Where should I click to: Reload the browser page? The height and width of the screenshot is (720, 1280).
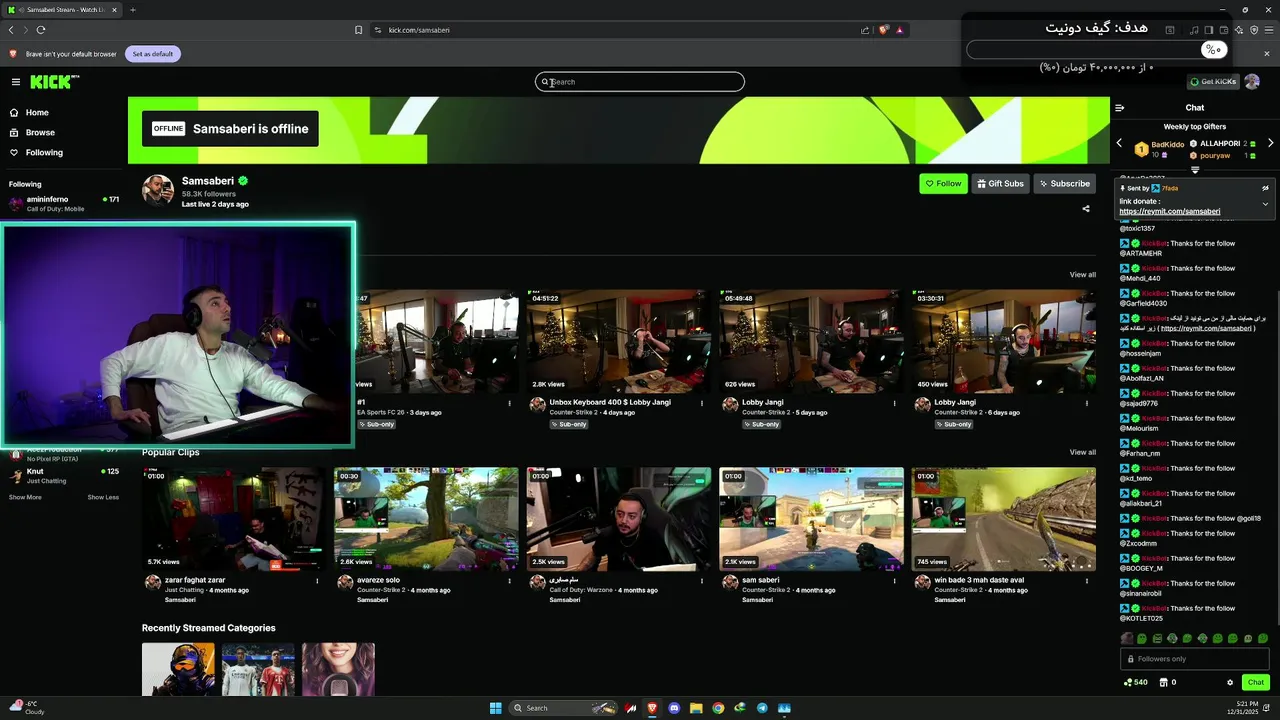(41, 30)
